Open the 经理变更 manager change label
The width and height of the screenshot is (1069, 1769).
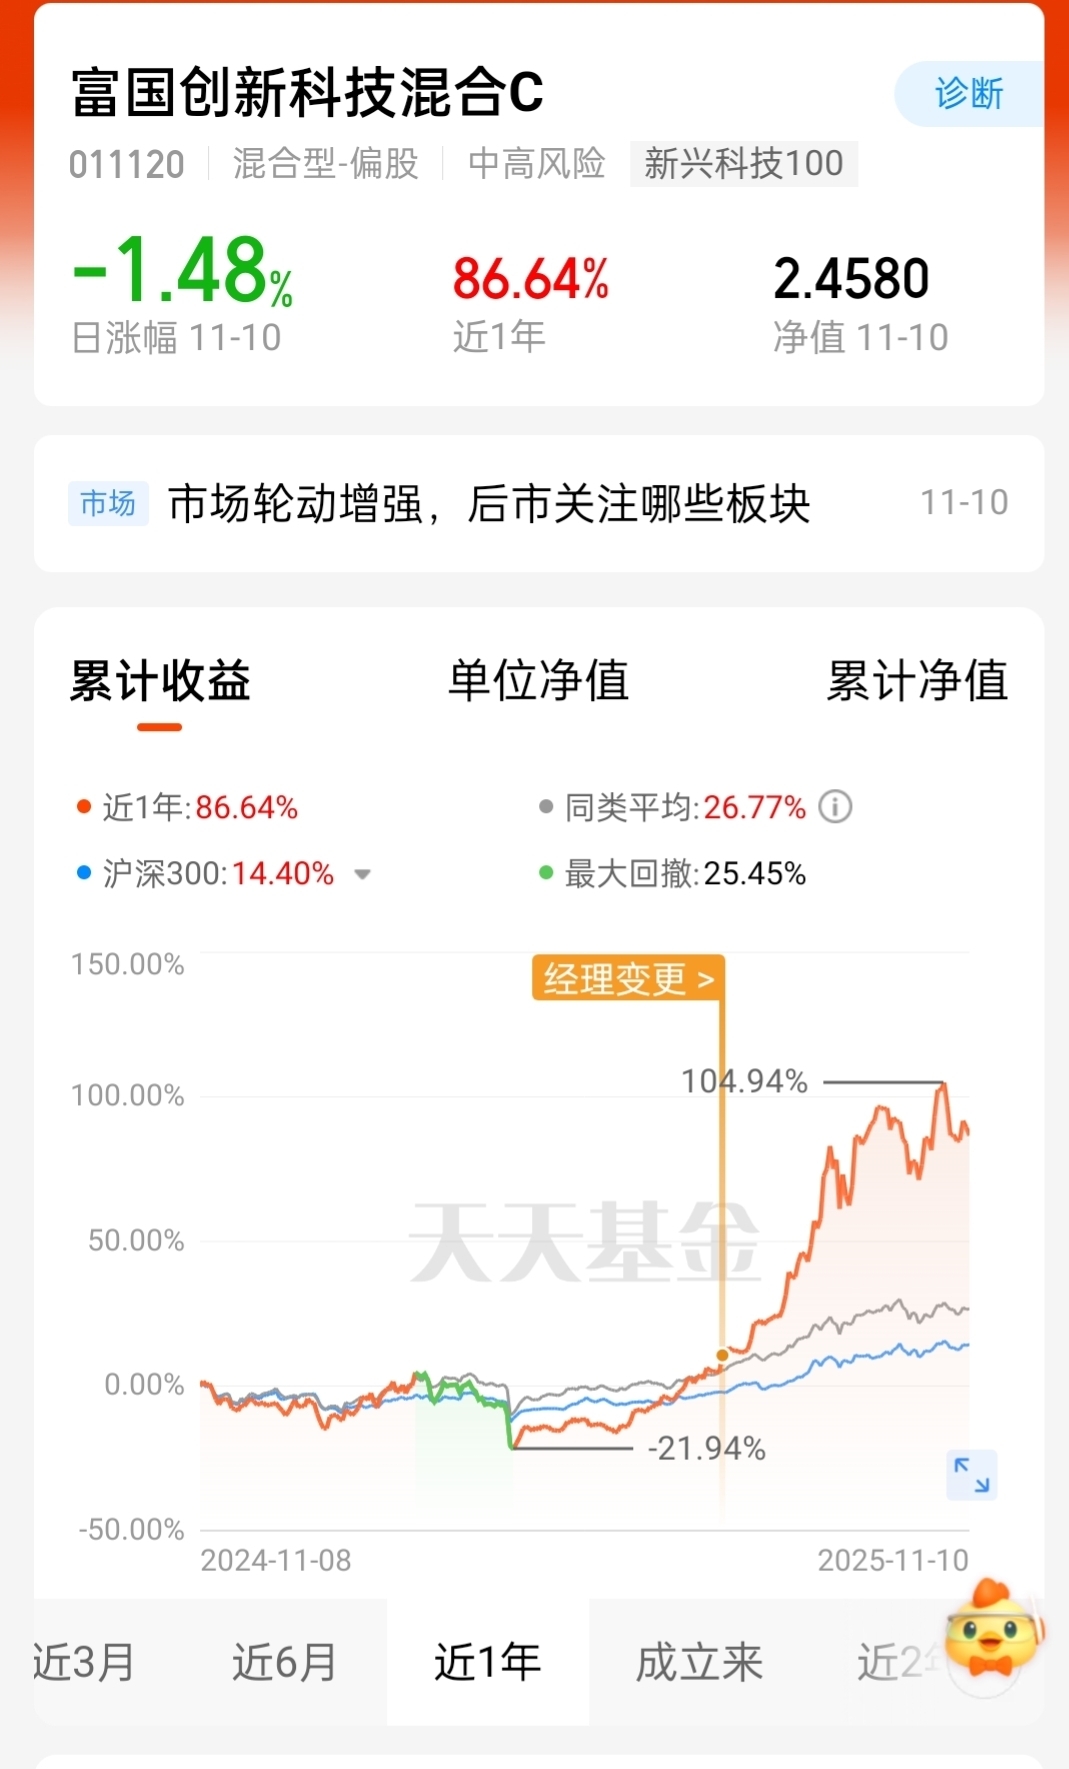coord(628,978)
